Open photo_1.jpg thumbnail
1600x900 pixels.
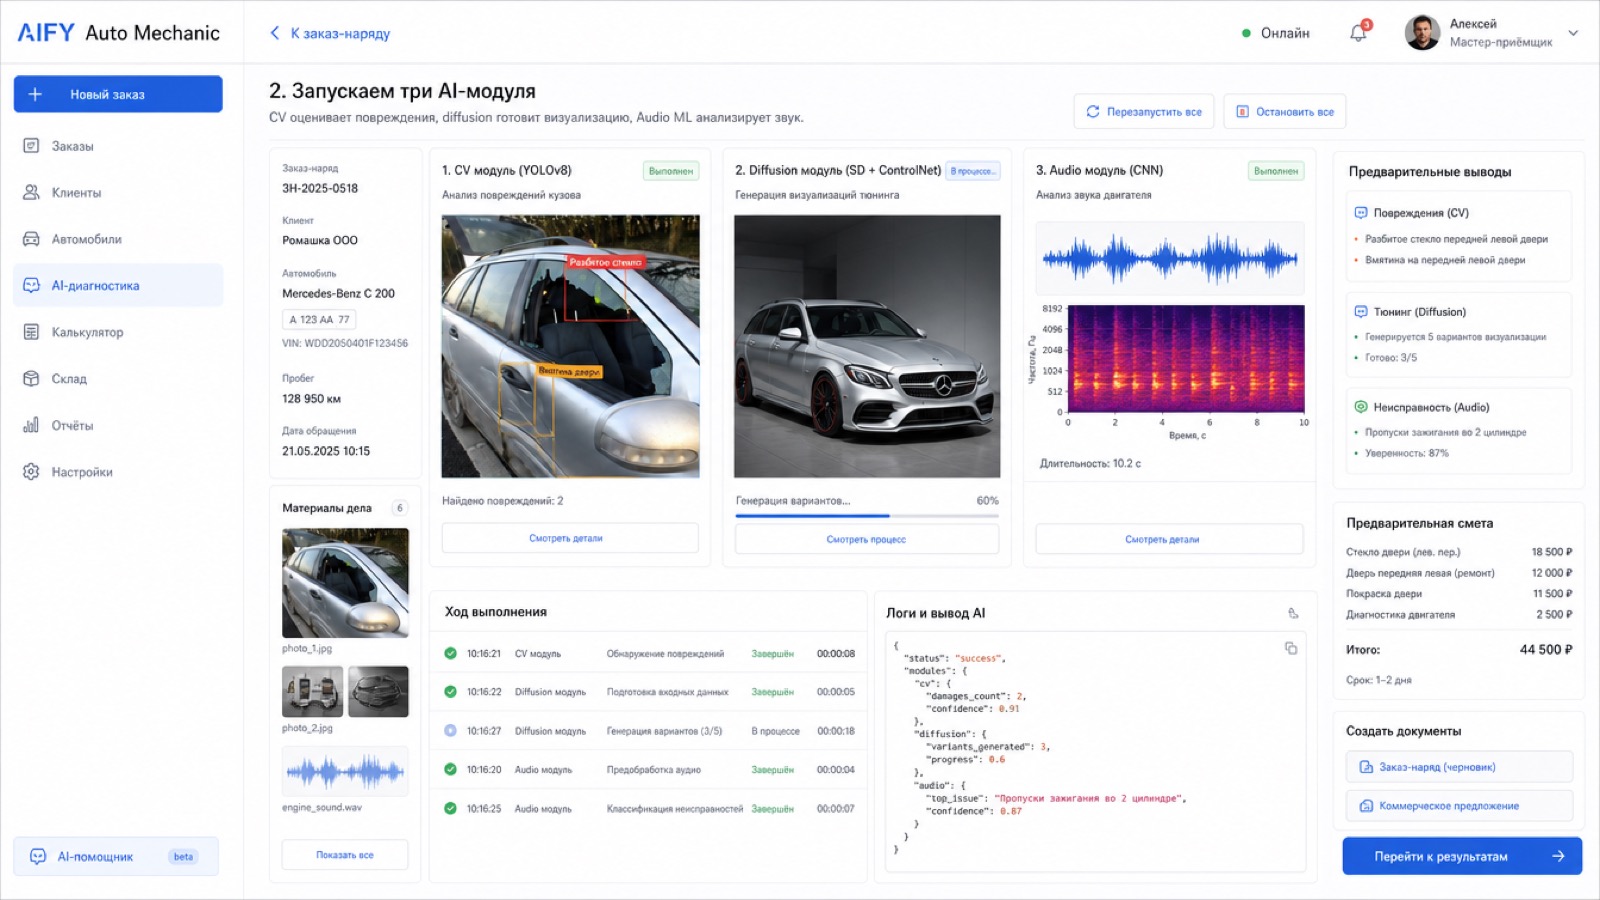tap(345, 583)
